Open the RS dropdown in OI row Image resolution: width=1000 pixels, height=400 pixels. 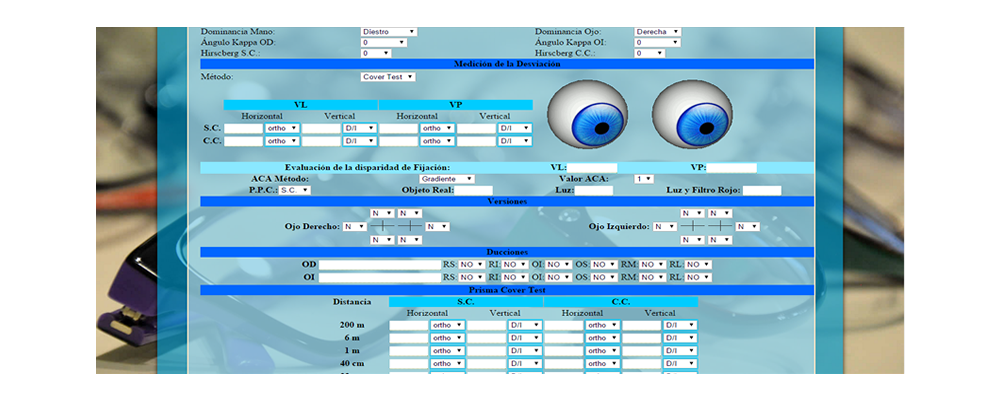[471, 277]
